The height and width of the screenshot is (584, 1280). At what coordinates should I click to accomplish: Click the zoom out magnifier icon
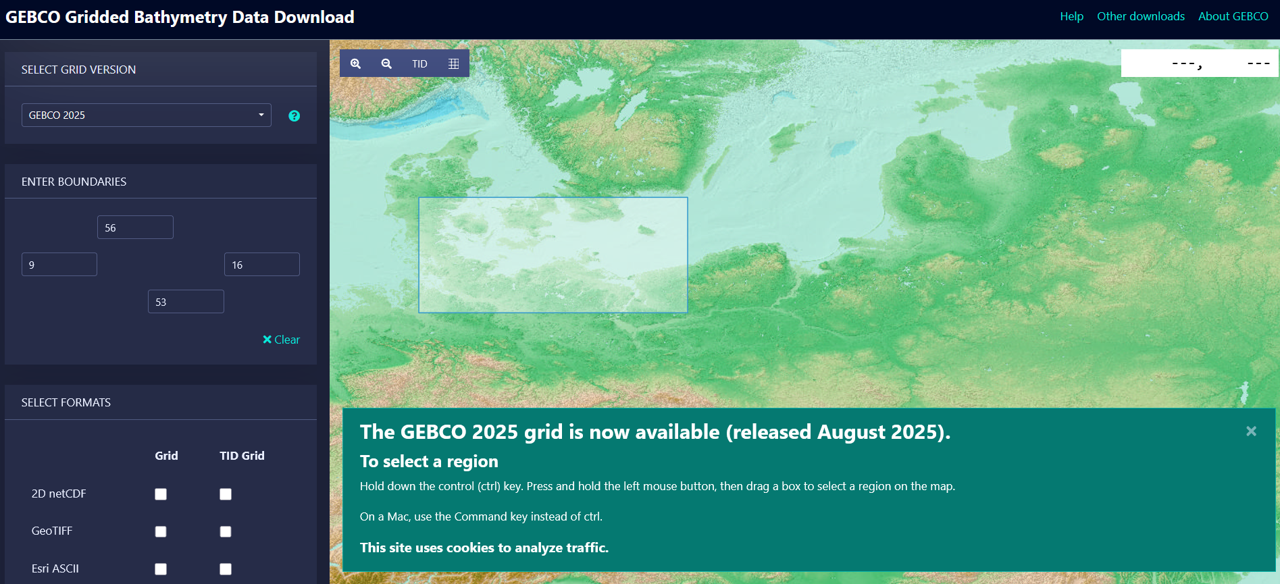pos(386,64)
